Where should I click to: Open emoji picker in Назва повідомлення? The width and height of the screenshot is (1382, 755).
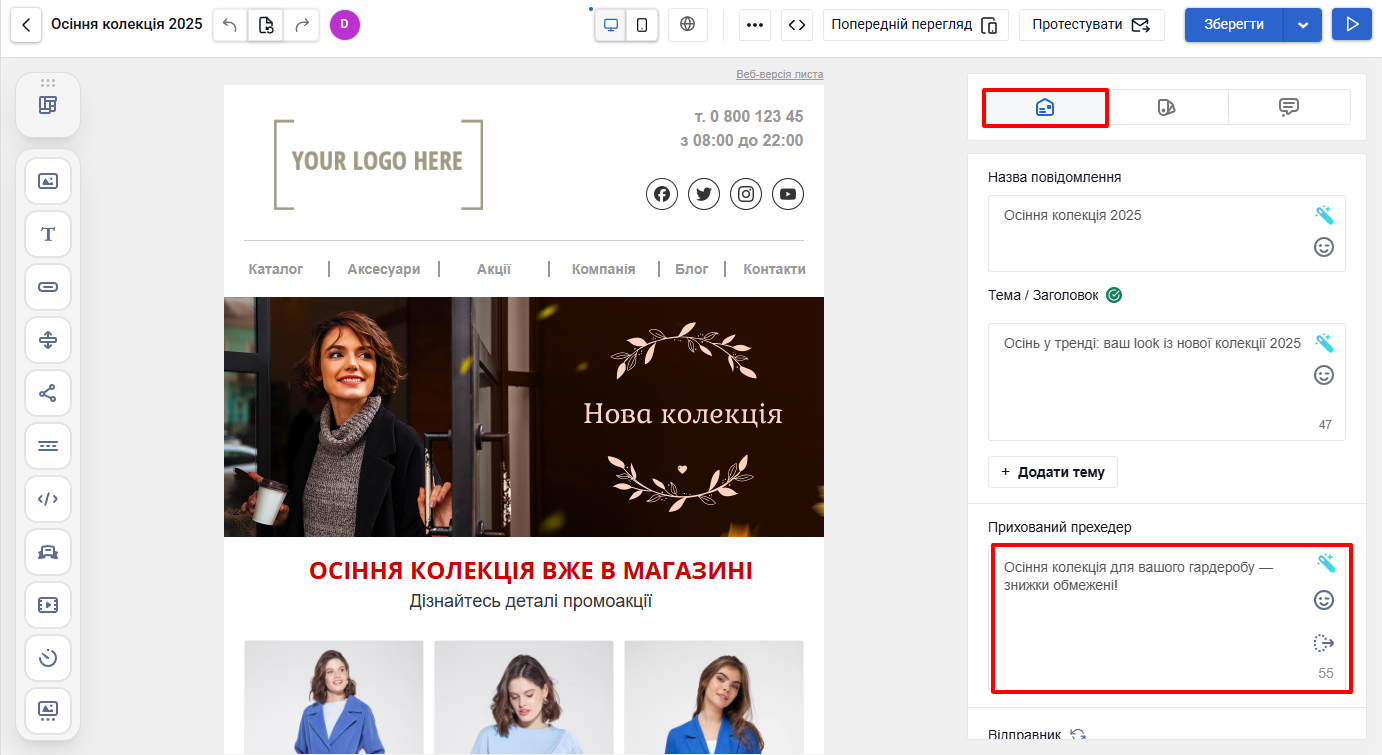point(1324,247)
